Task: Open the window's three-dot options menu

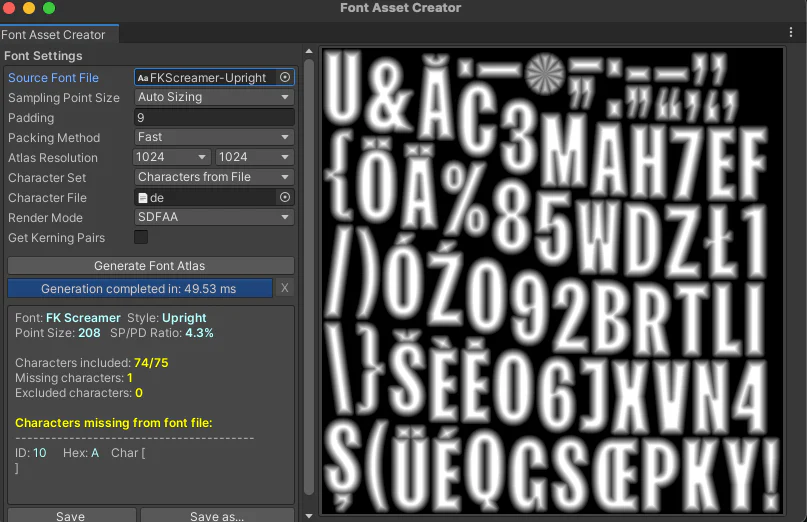Action: (x=791, y=32)
